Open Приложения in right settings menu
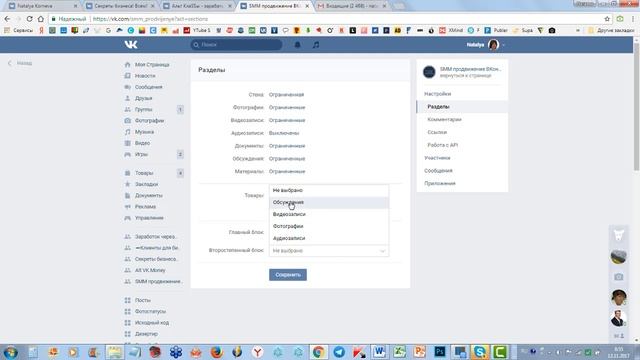The height and width of the screenshot is (360, 640). coord(440,184)
